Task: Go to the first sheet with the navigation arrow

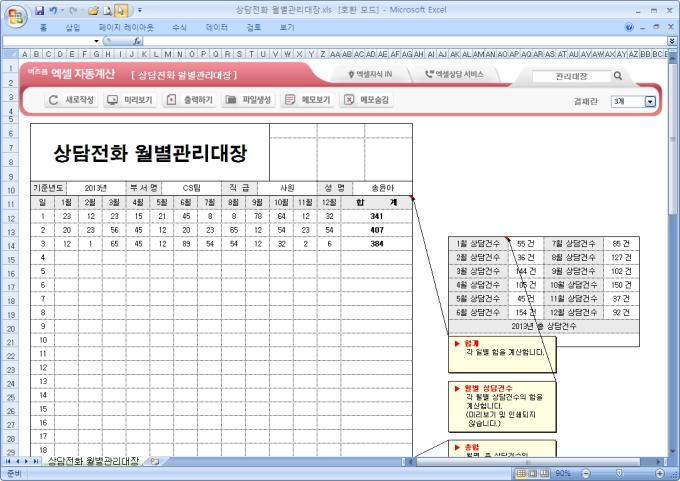Action: [x=8, y=461]
